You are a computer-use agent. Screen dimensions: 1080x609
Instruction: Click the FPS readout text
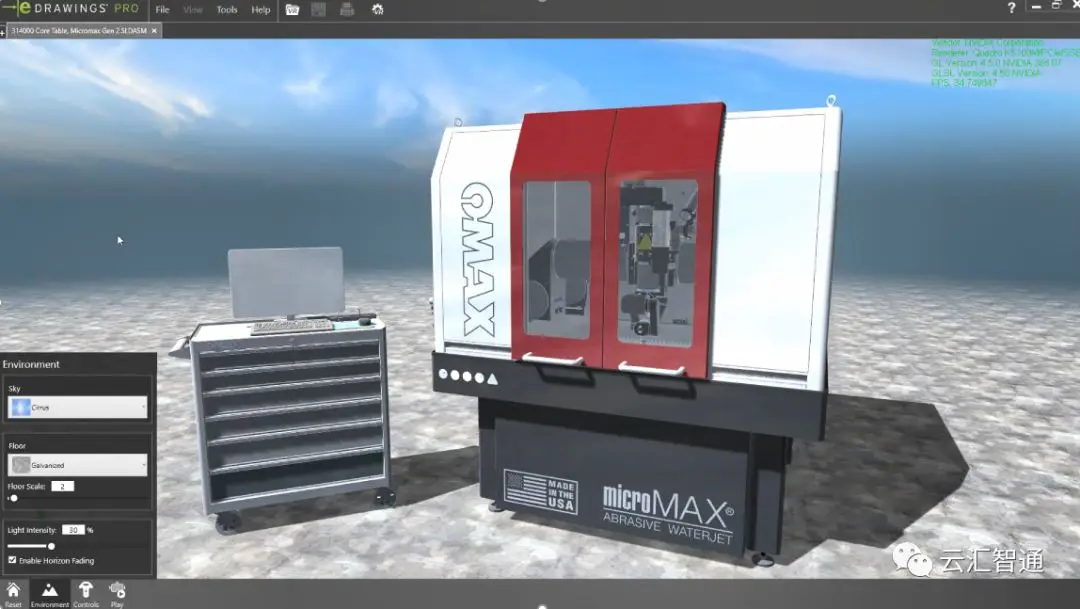coord(964,83)
